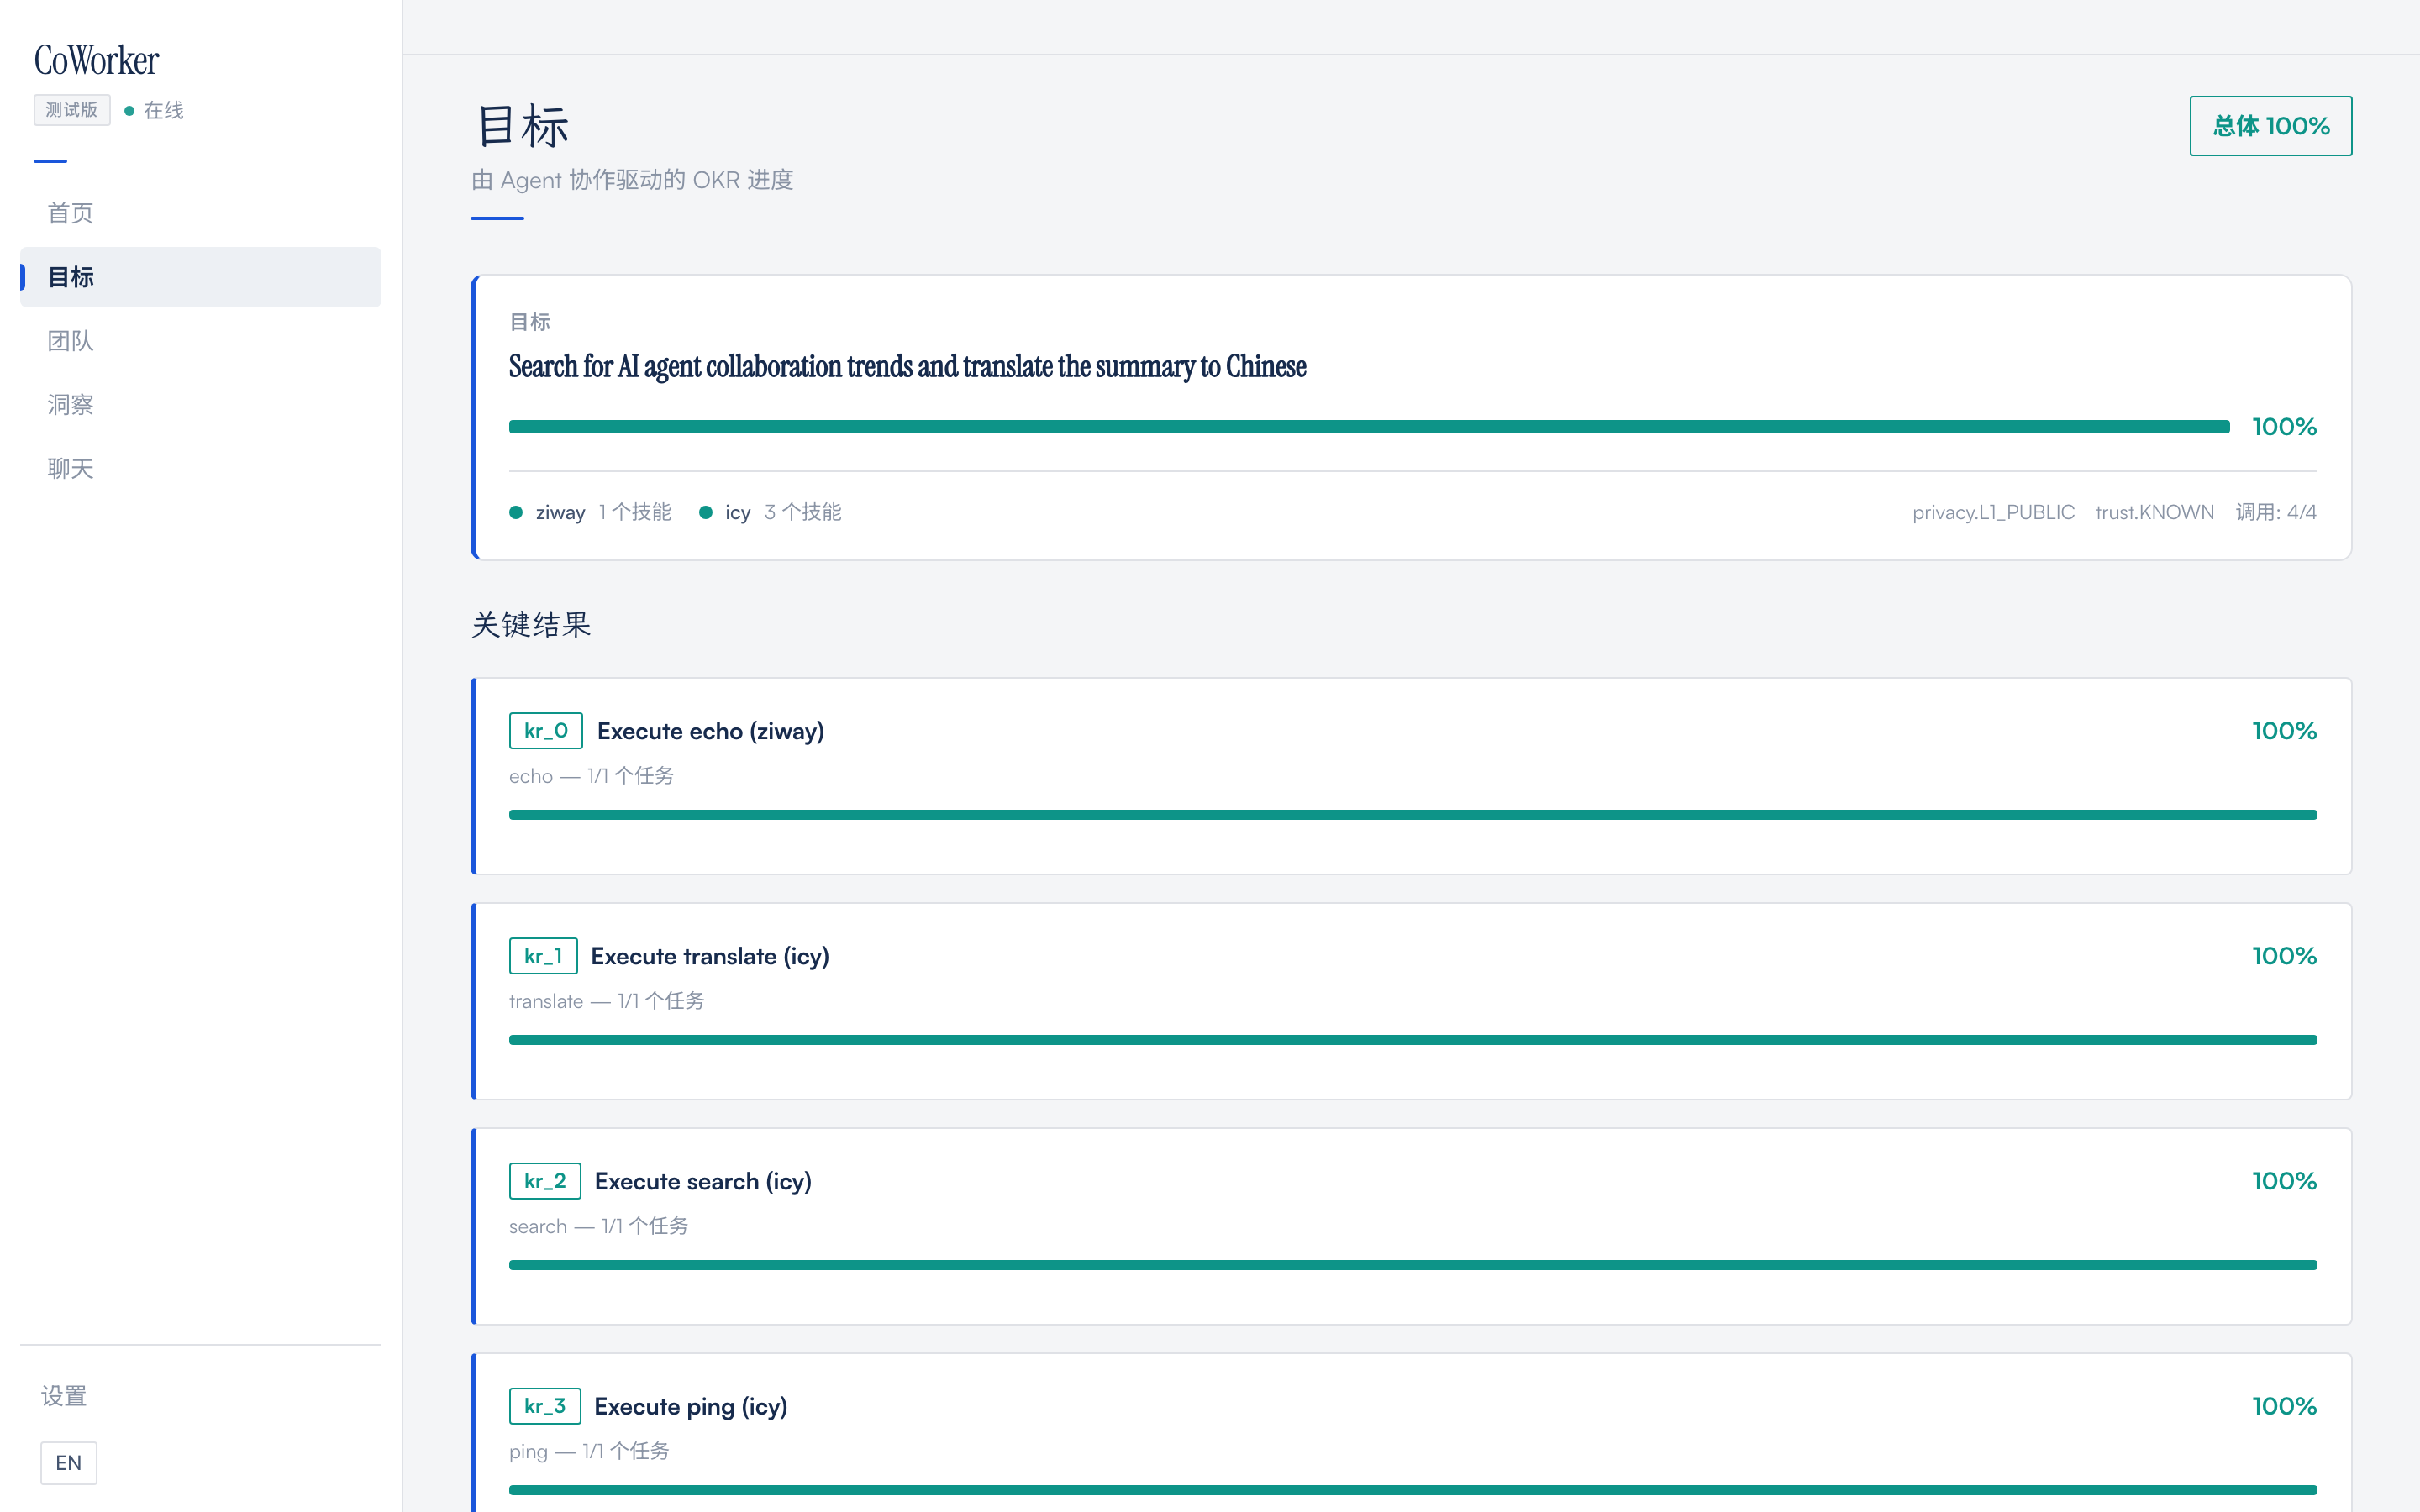Click the kr_3 tag
Viewport: 2420px width, 1512px height.
pyautogui.click(x=545, y=1406)
